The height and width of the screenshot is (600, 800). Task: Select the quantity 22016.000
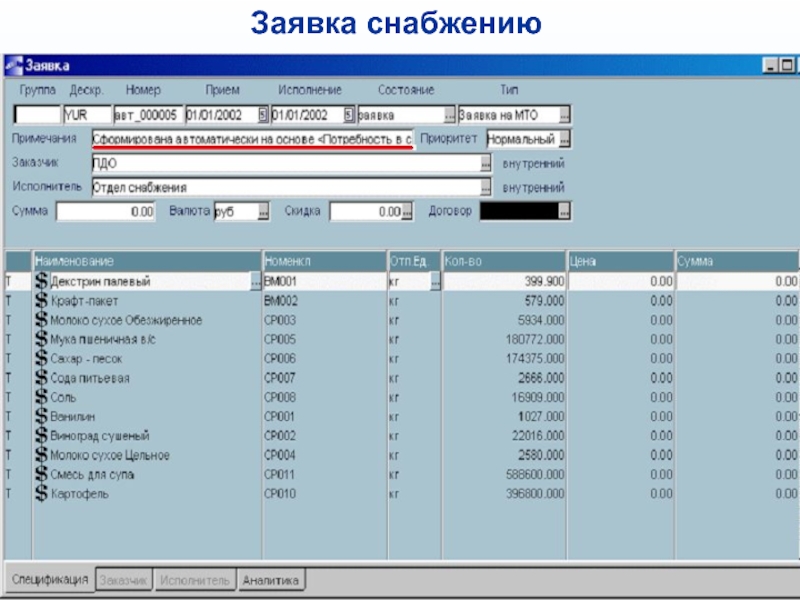pyautogui.click(x=538, y=436)
